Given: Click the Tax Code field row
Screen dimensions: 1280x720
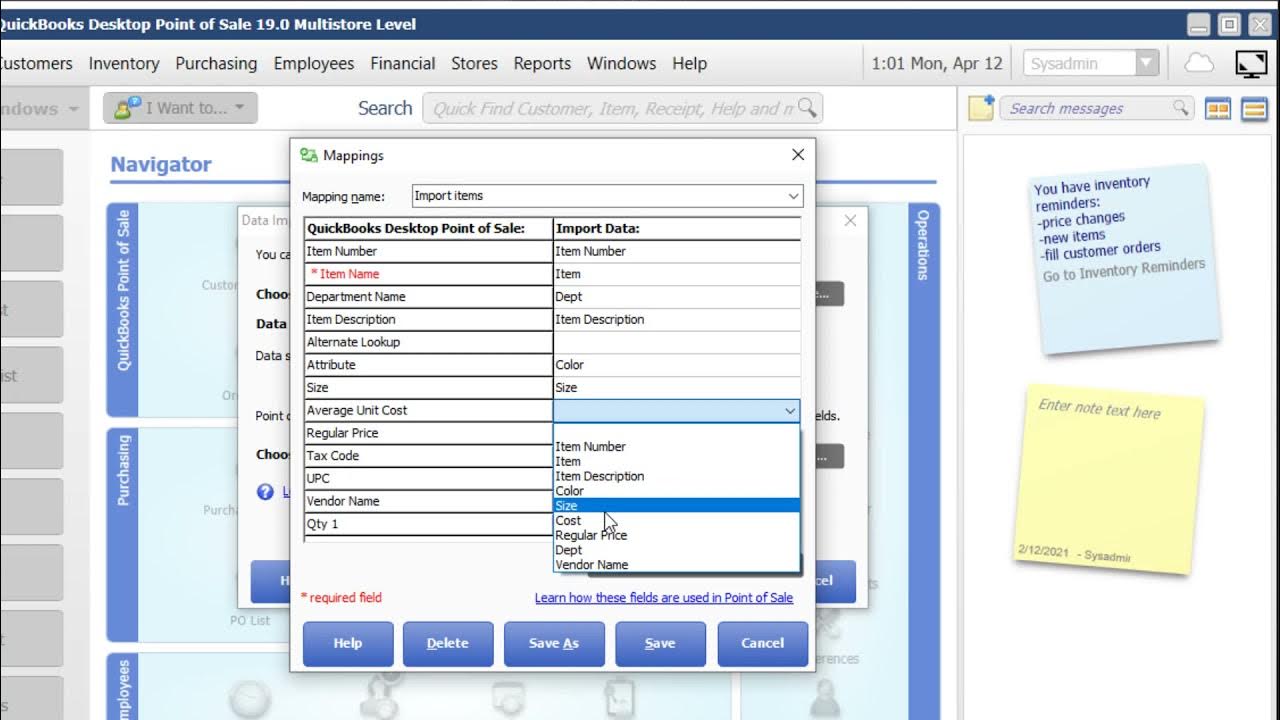Looking at the screenshot, I should 428,455.
